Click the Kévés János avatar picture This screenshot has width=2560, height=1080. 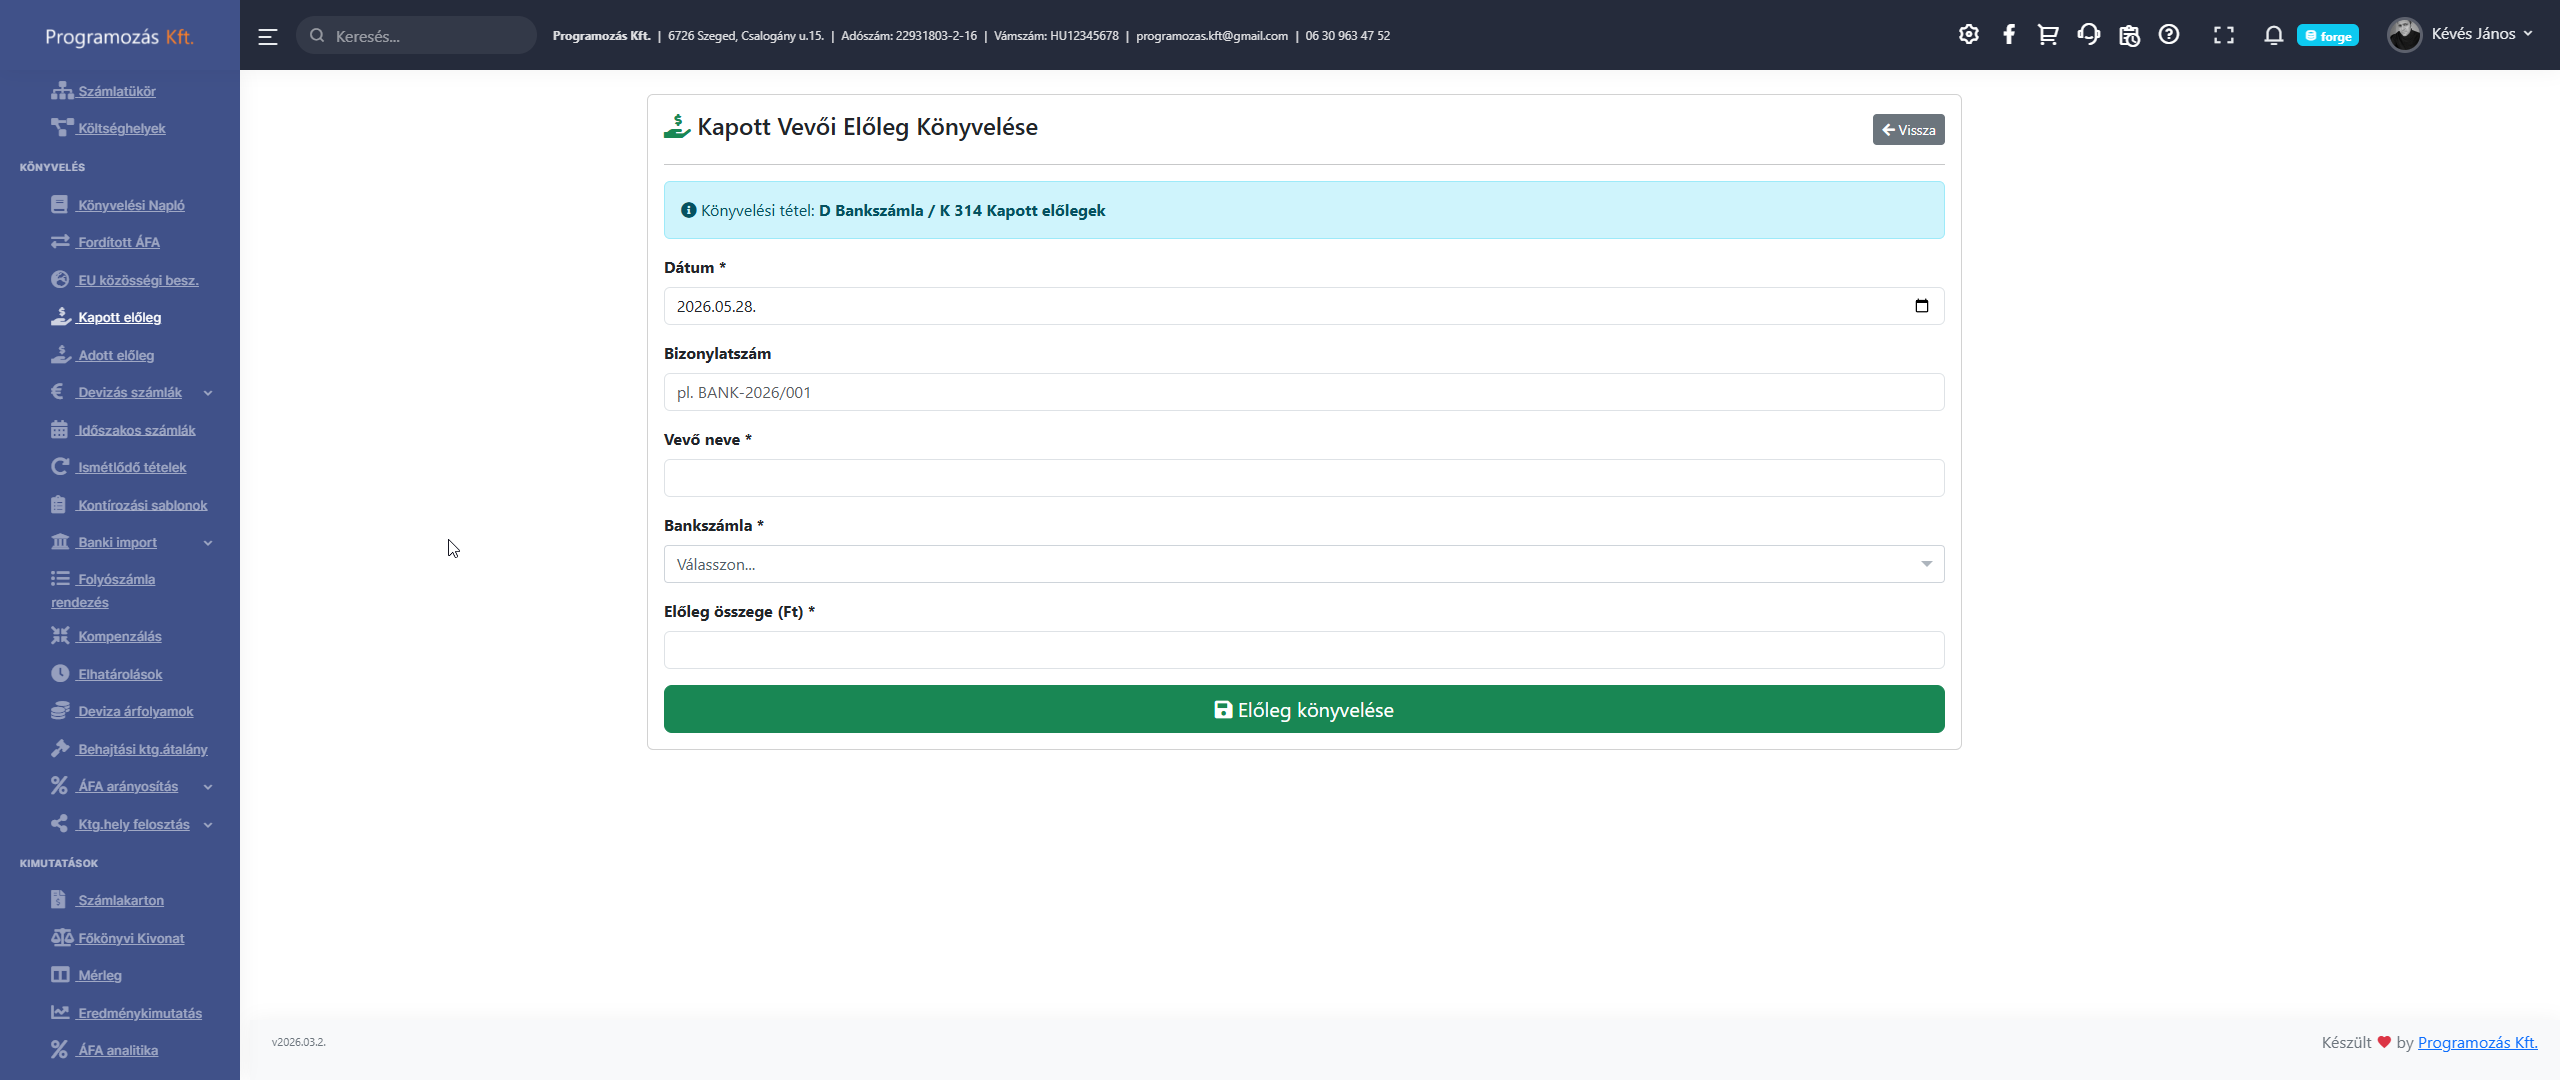click(x=2404, y=35)
